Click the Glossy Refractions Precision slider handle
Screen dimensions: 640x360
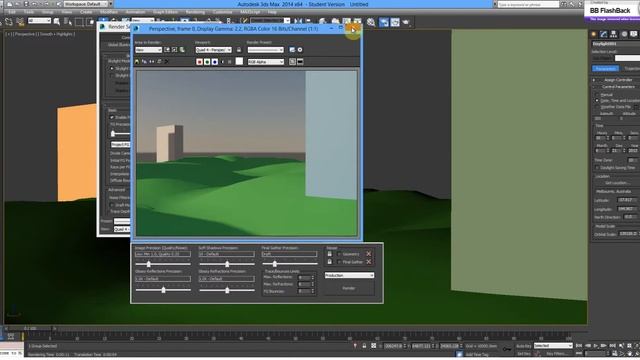pyautogui.click(x=227, y=290)
